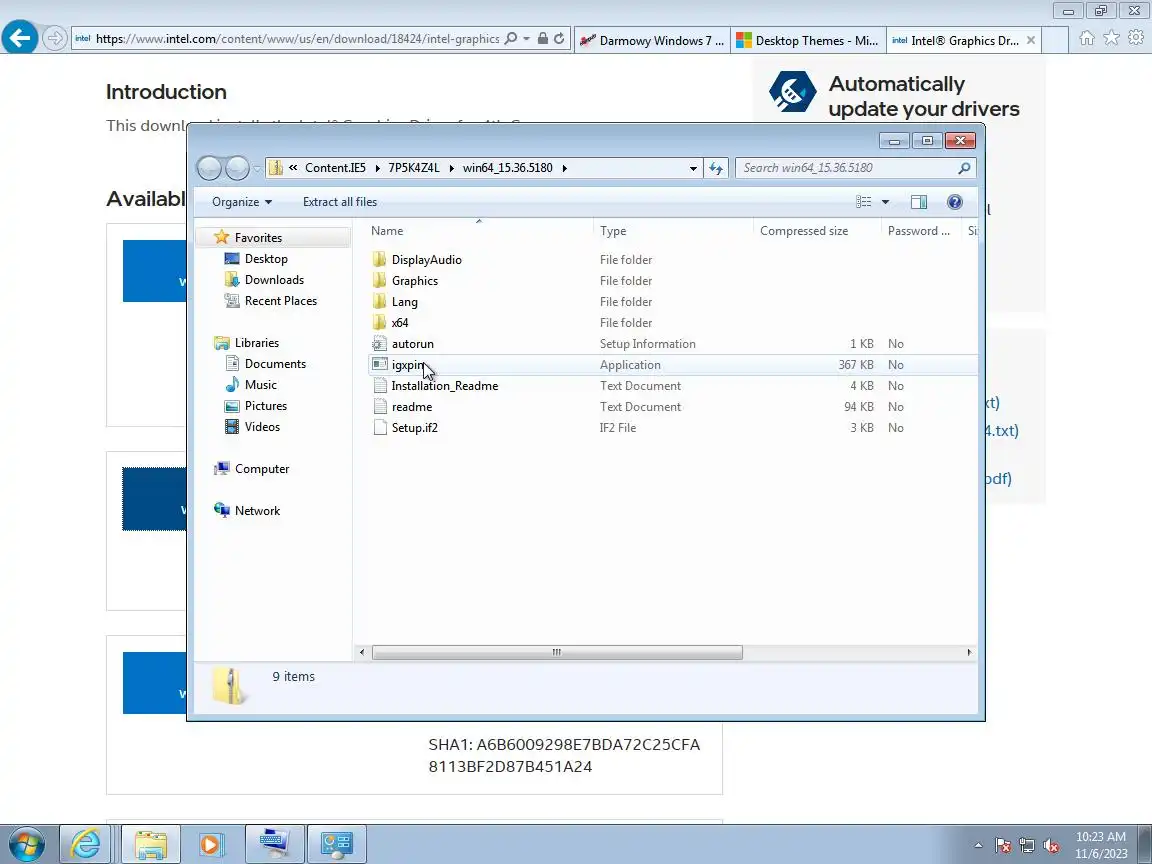1152x864 pixels.
Task: Toggle the preview pane icon
Action: (918, 202)
